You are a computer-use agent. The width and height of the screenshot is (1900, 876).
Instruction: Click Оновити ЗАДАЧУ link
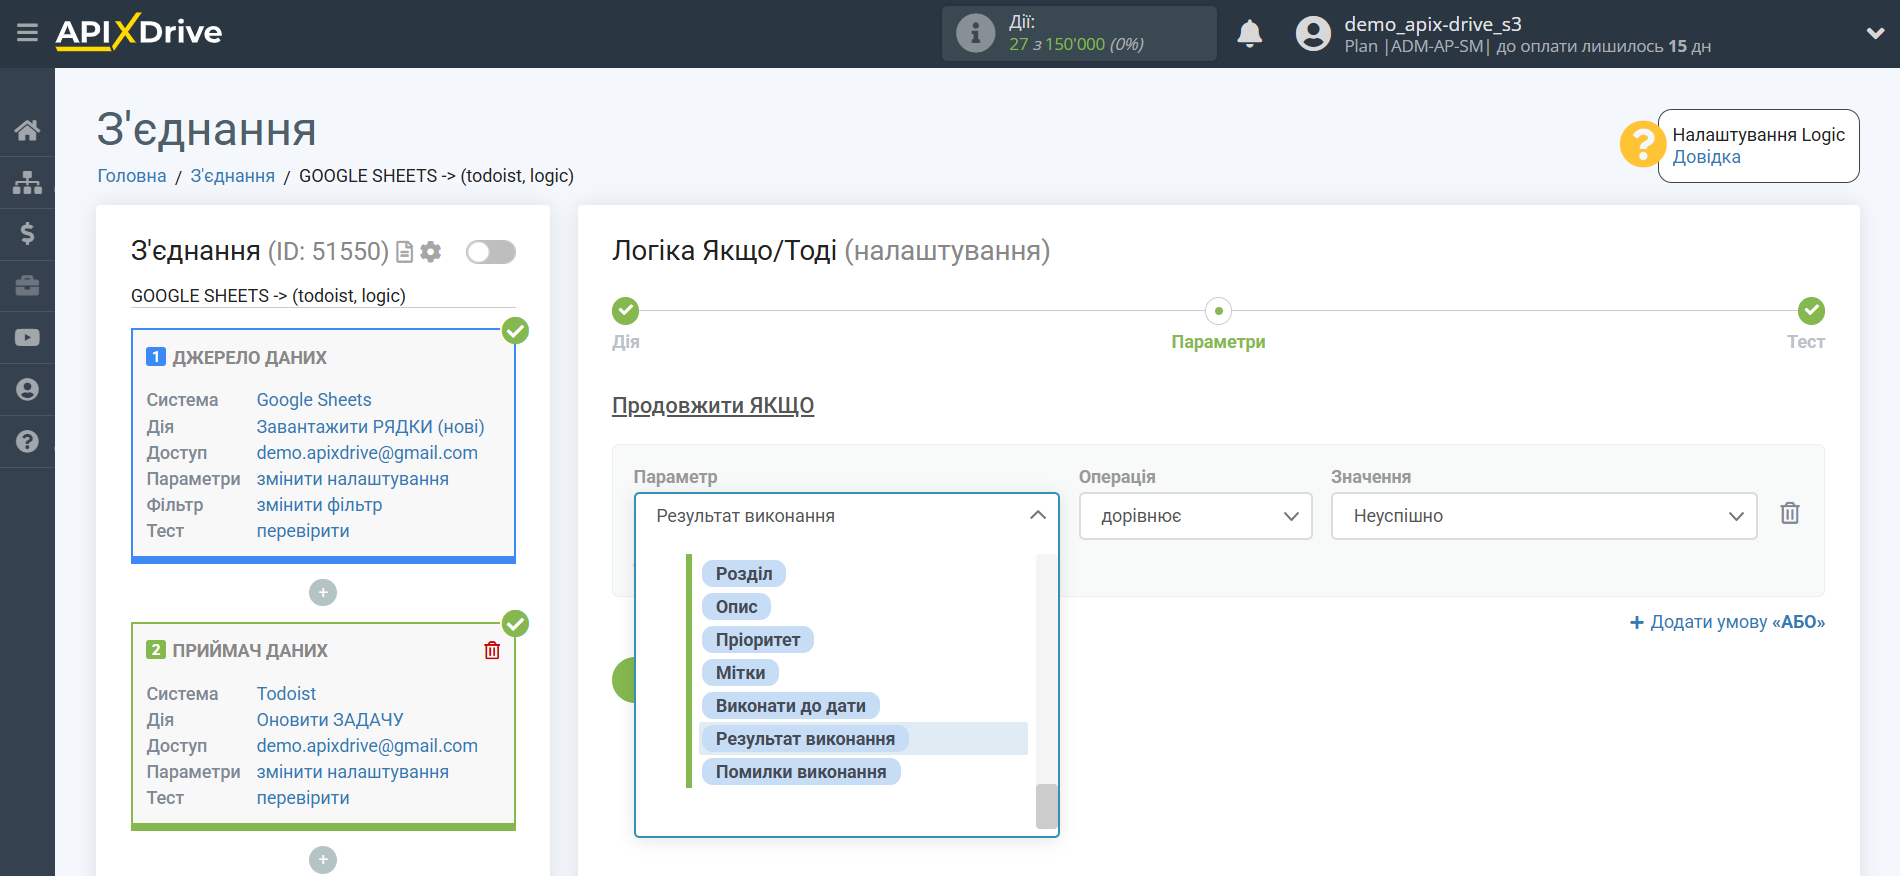330,720
